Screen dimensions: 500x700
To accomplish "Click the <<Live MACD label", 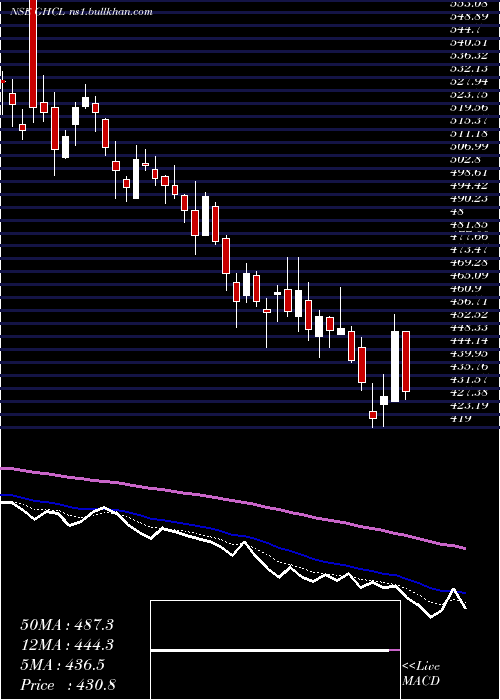I will click(421, 674).
